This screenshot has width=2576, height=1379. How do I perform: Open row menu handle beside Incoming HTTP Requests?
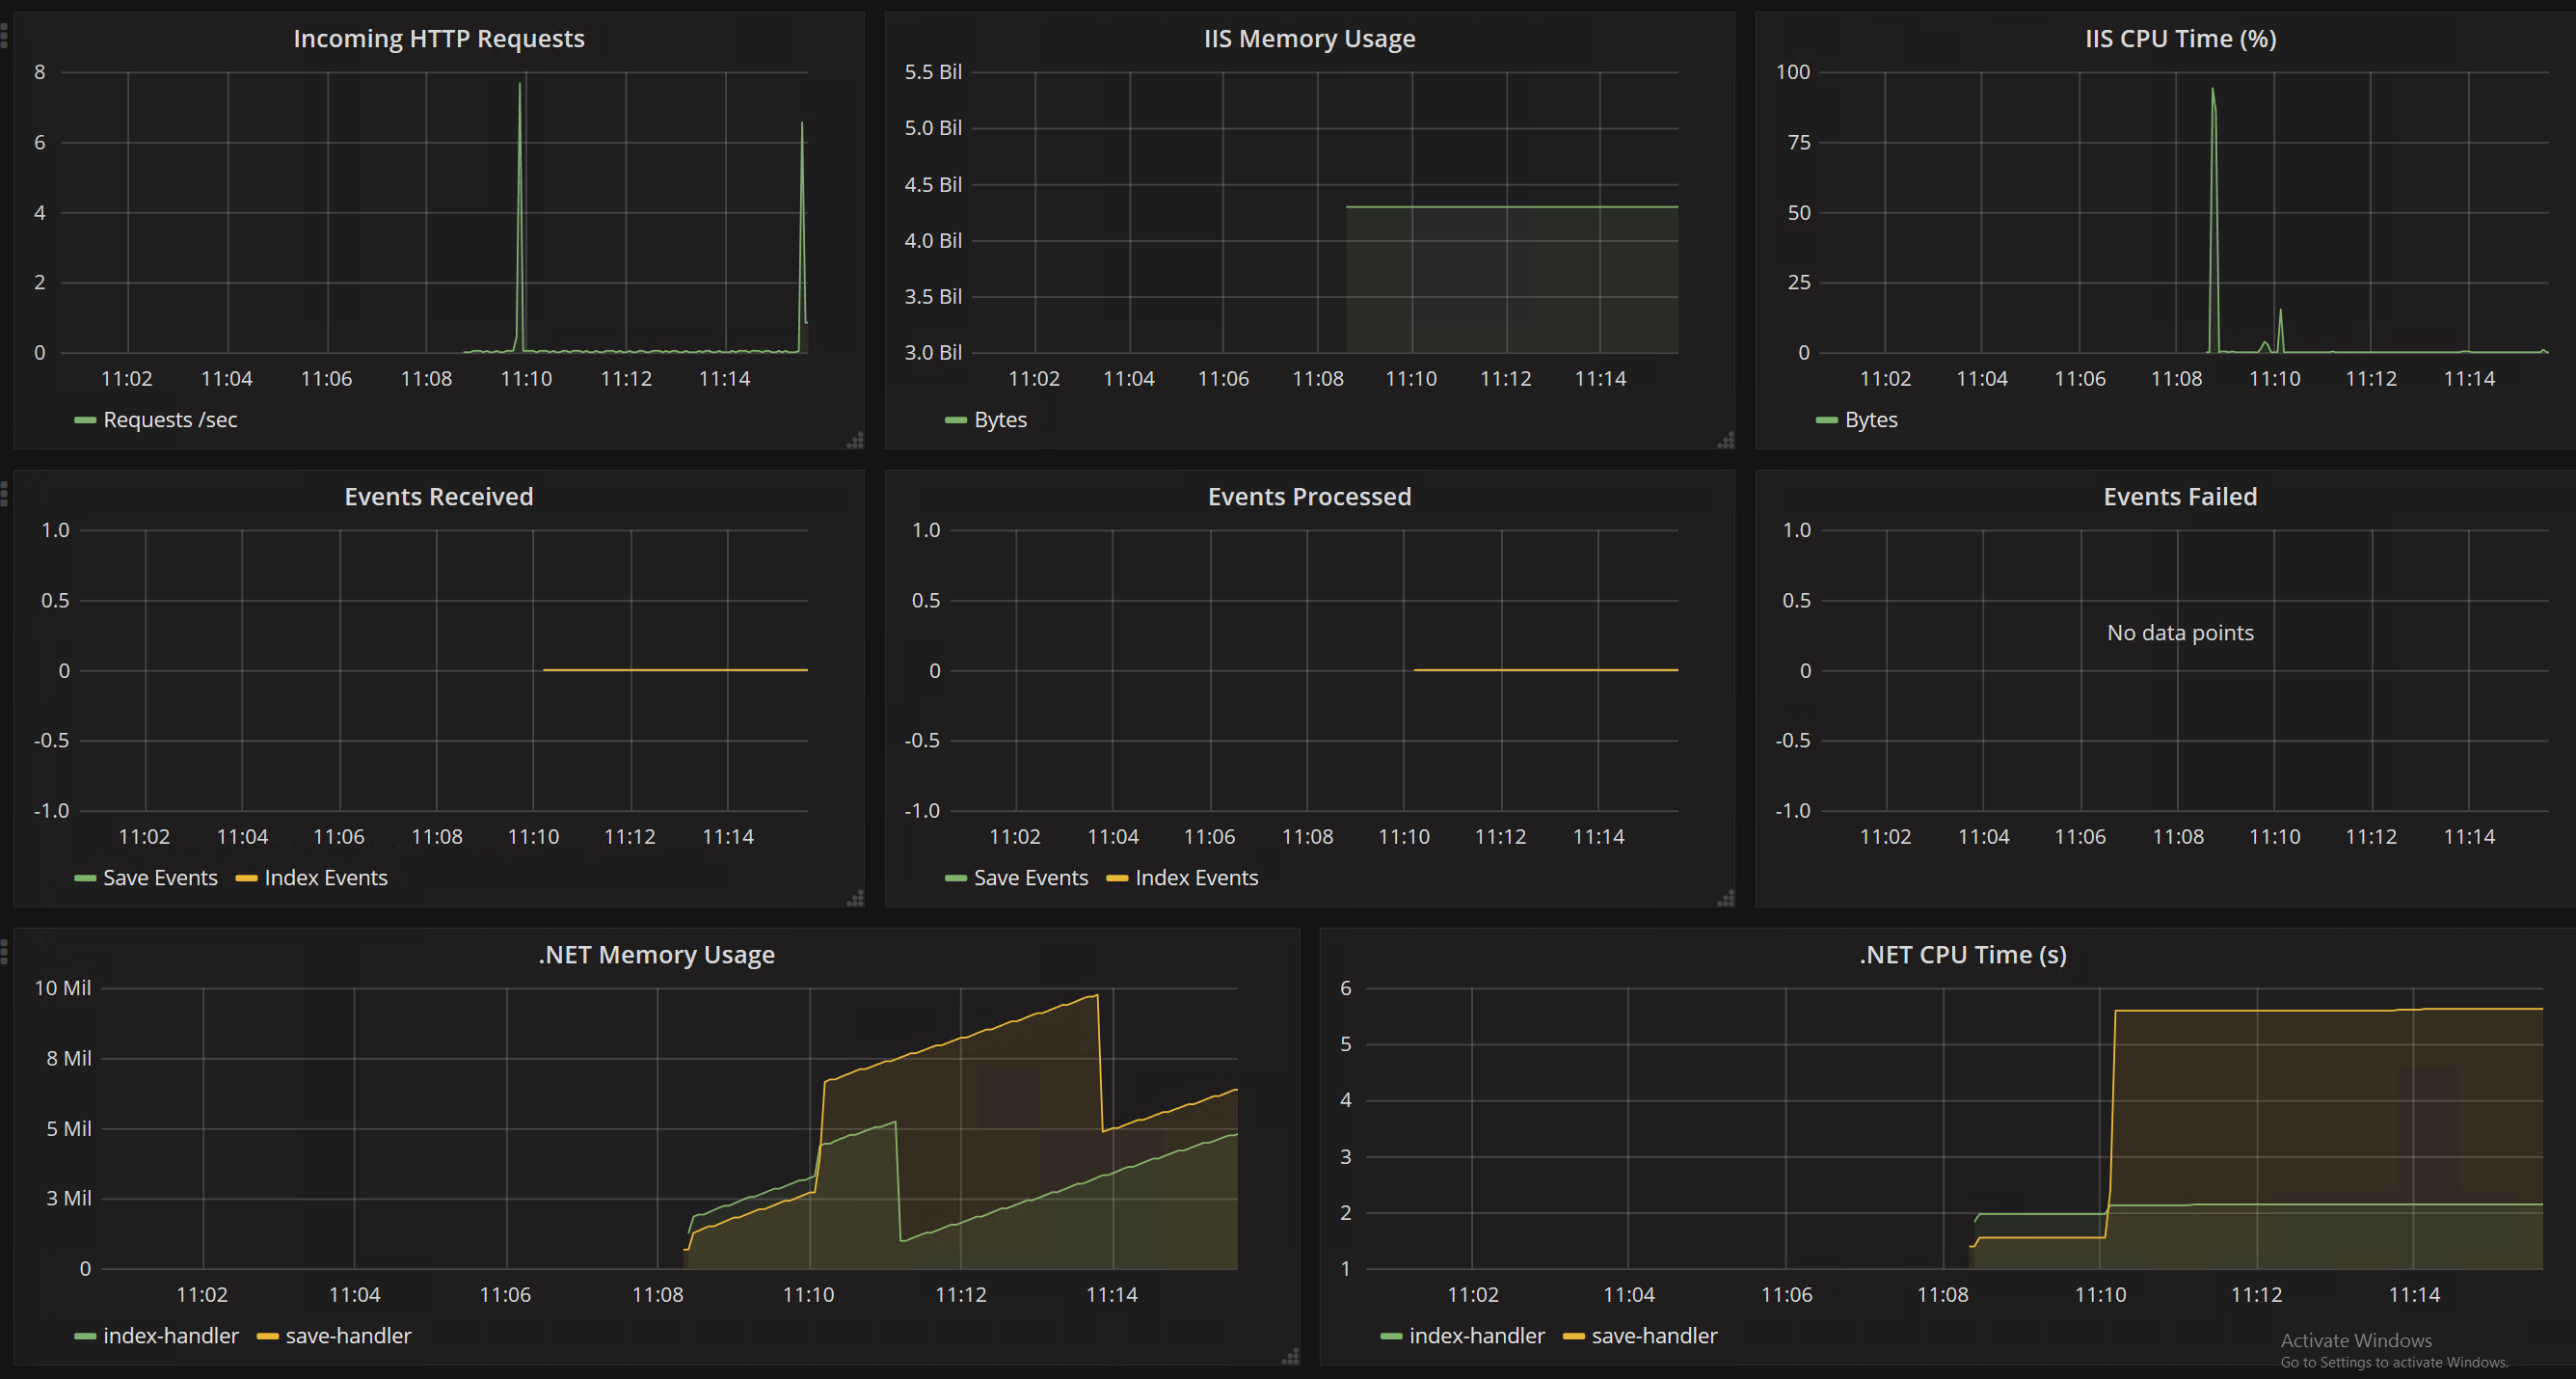click(4, 36)
